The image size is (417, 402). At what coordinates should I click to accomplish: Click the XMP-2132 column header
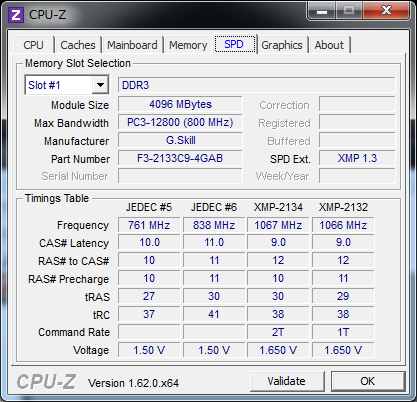click(x=343, y=207)
